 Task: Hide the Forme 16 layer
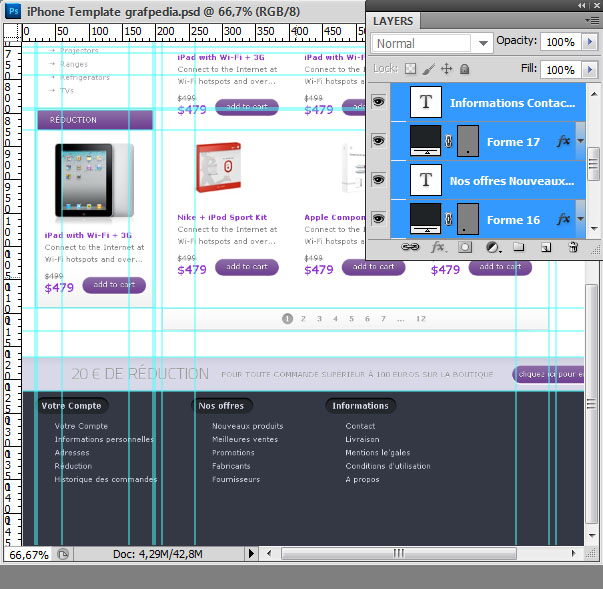click(378, 219)
